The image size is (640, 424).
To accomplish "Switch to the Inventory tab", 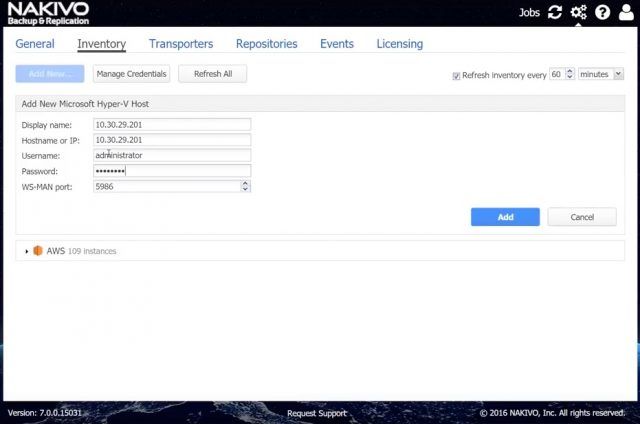I will point(102,44).
